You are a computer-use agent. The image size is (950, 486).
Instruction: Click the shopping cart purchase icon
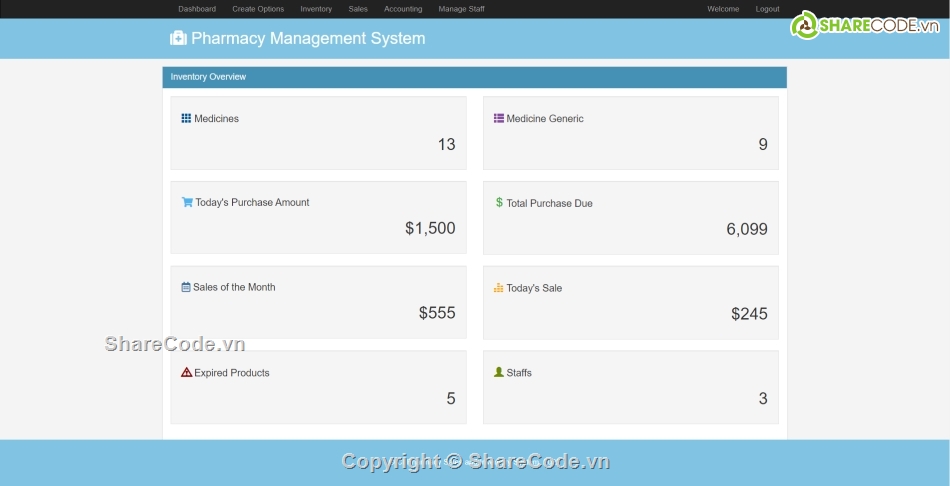[187, 202]
